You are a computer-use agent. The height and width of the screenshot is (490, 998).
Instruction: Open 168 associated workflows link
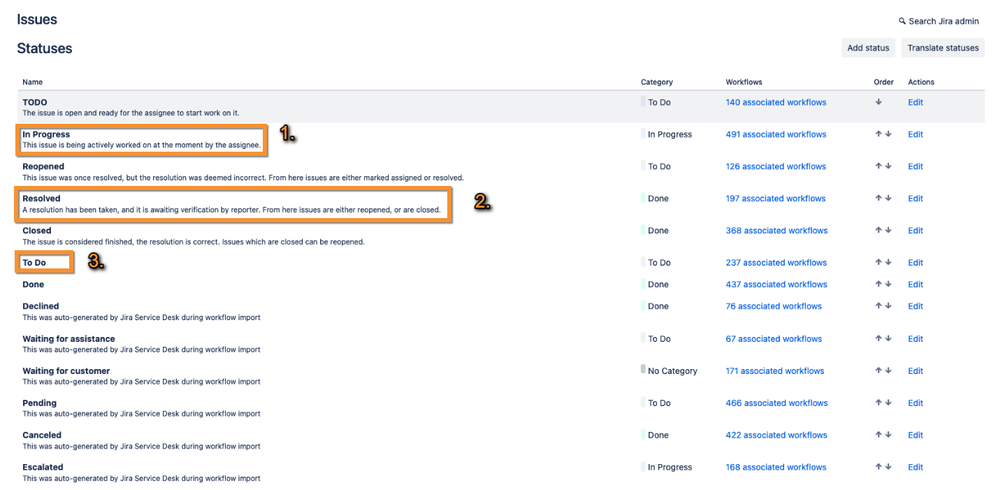776,467
